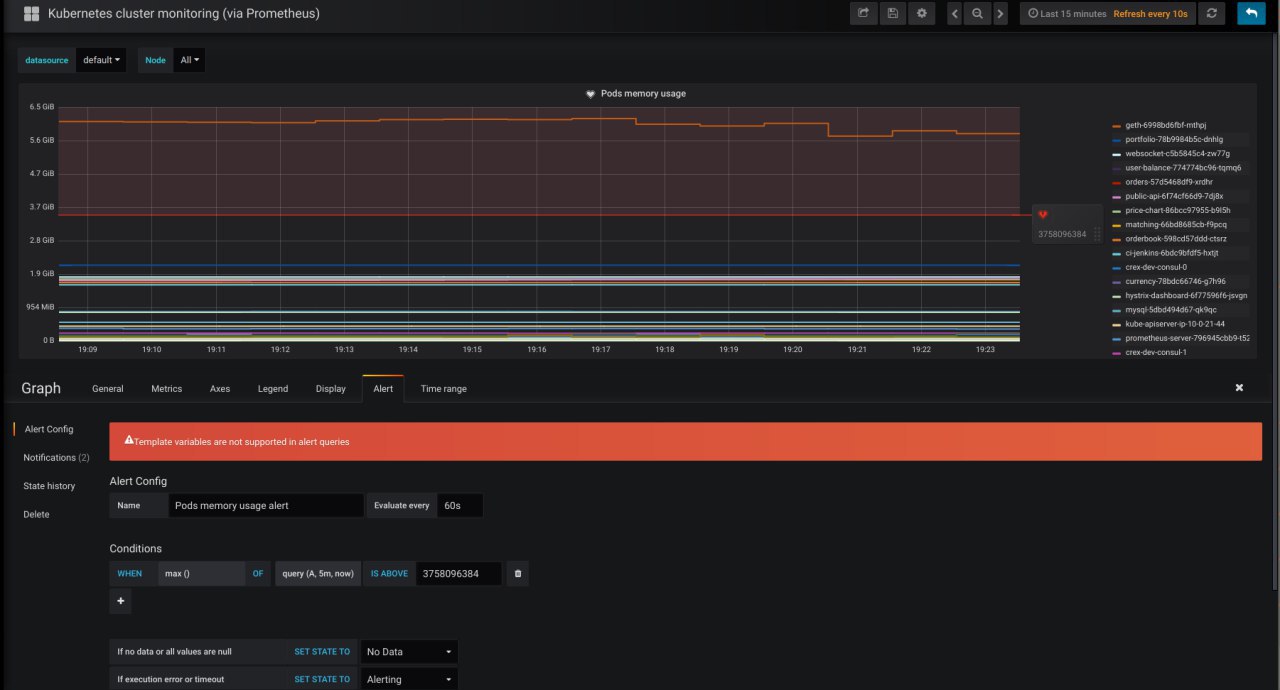Toggle orders-57d5468df9-xrdhr legend series
The height and width of the screenshot is (690, 1280).
(x=1168, y=182)
